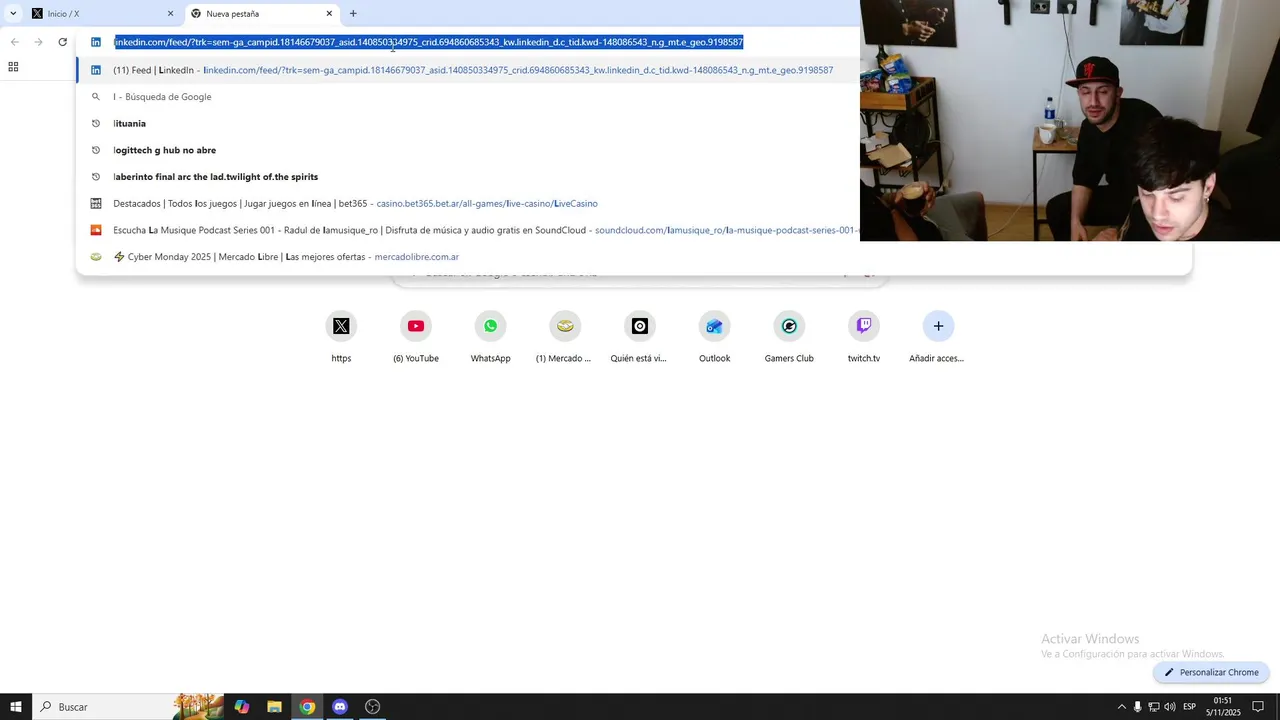Click the microphone tray icon

(x=1137, y=707)
